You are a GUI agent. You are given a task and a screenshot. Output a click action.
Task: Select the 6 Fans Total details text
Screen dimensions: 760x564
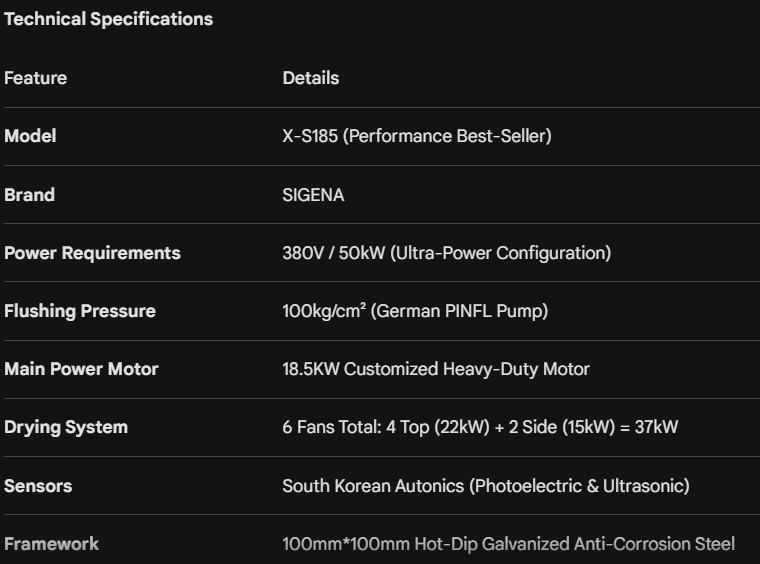coord(480,427)
